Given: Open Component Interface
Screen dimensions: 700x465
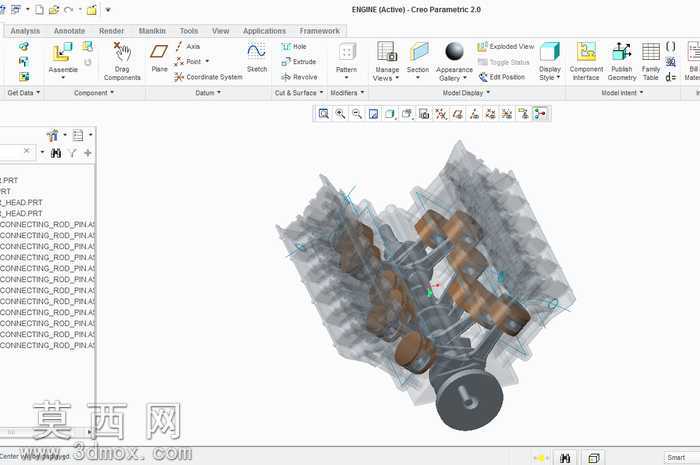Looking at the screenshot, I should (586, 61).
